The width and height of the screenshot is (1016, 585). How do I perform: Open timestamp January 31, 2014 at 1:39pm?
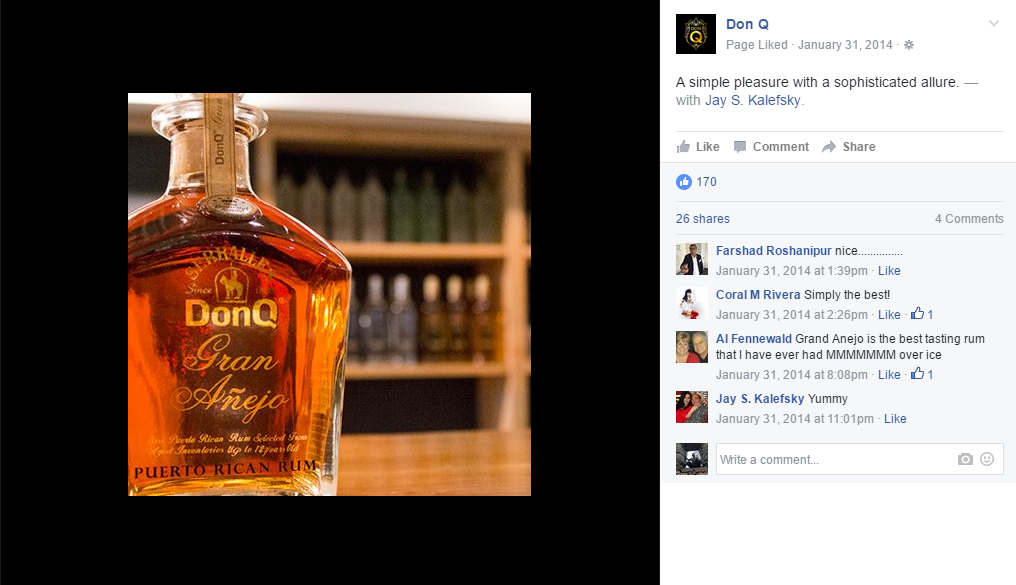point(791,271)
